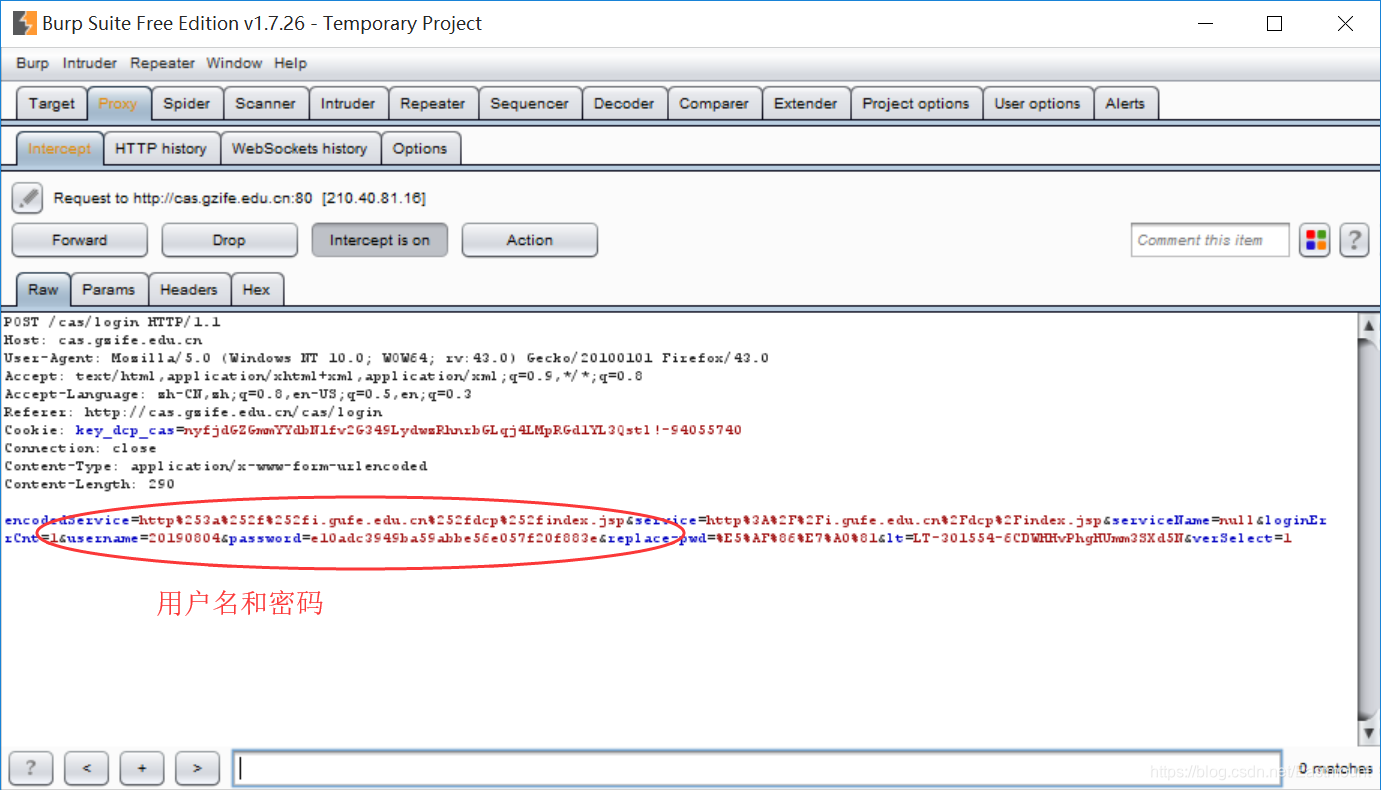
Task: Click the + search options button
Action: [142, 768]
